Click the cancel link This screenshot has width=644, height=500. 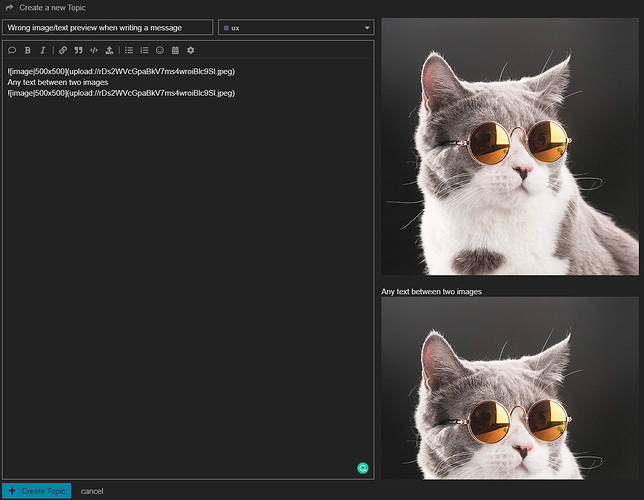[x=92, y=491]
